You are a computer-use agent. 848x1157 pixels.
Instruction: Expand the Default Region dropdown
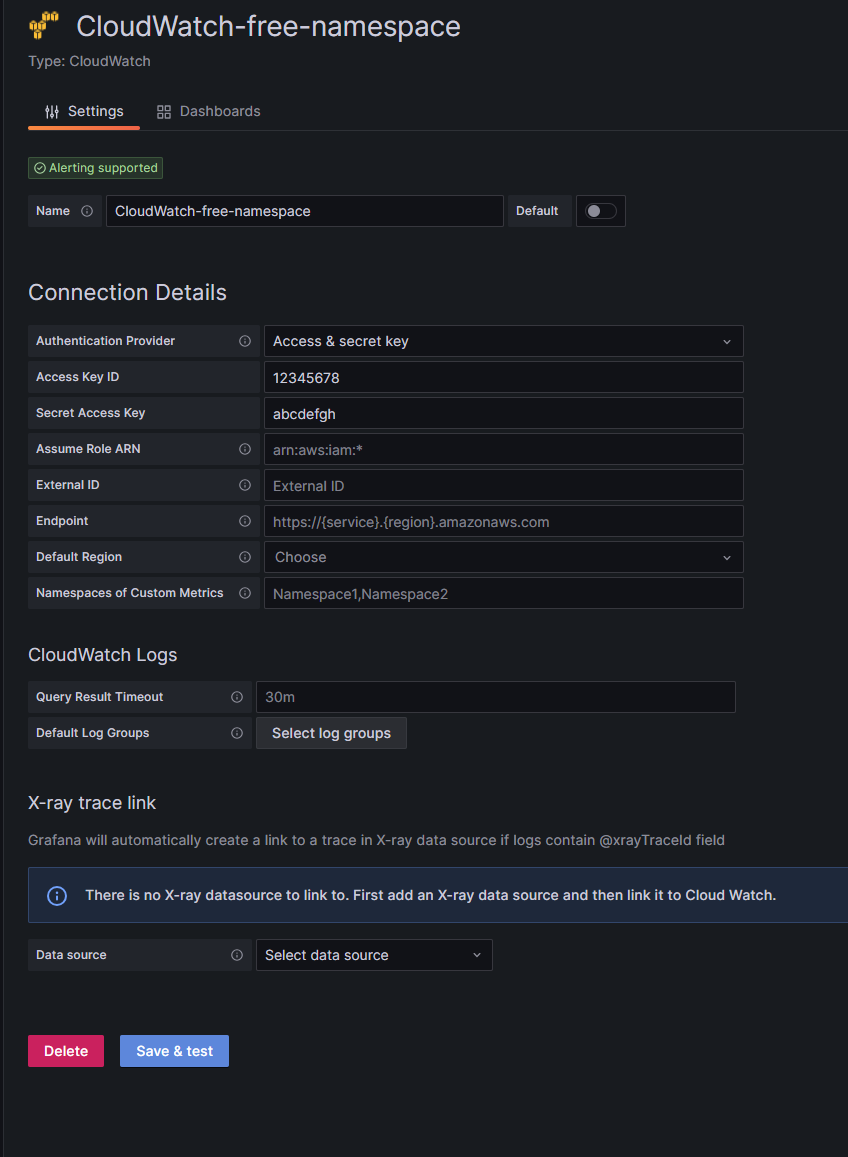[503, 557]
